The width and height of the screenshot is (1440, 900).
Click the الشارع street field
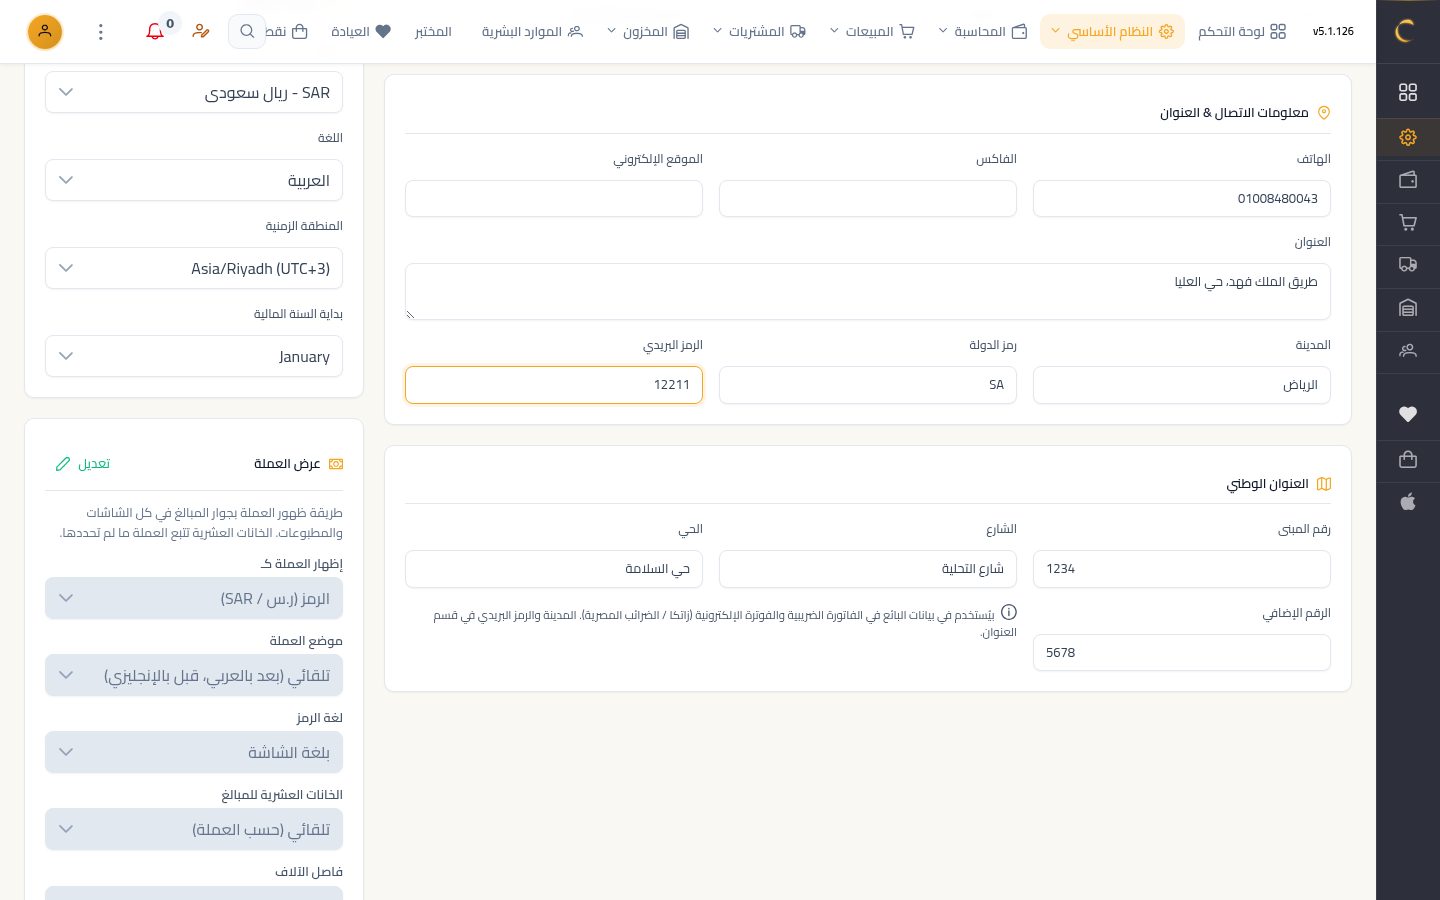[868, 569]
